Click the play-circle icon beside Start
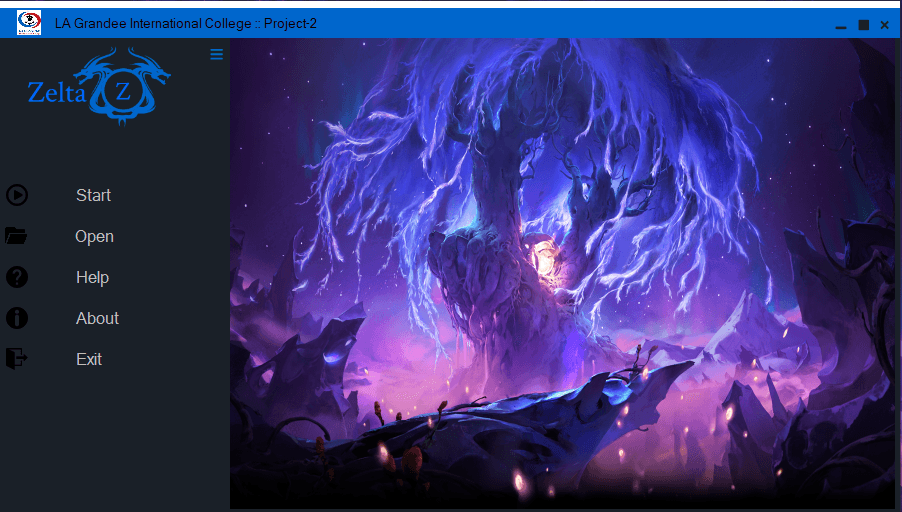902x512 pixels. tap(17, 196)
